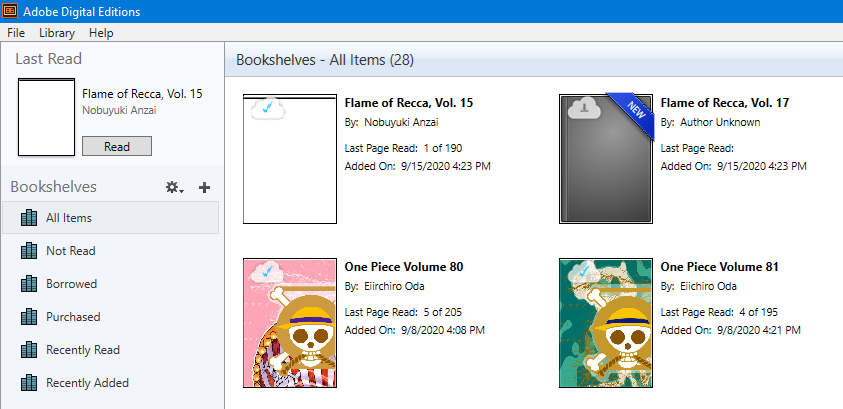Click the Recently Read bookshelf icon
Screen dimensions: 843x409
click(x=28, y=350)
